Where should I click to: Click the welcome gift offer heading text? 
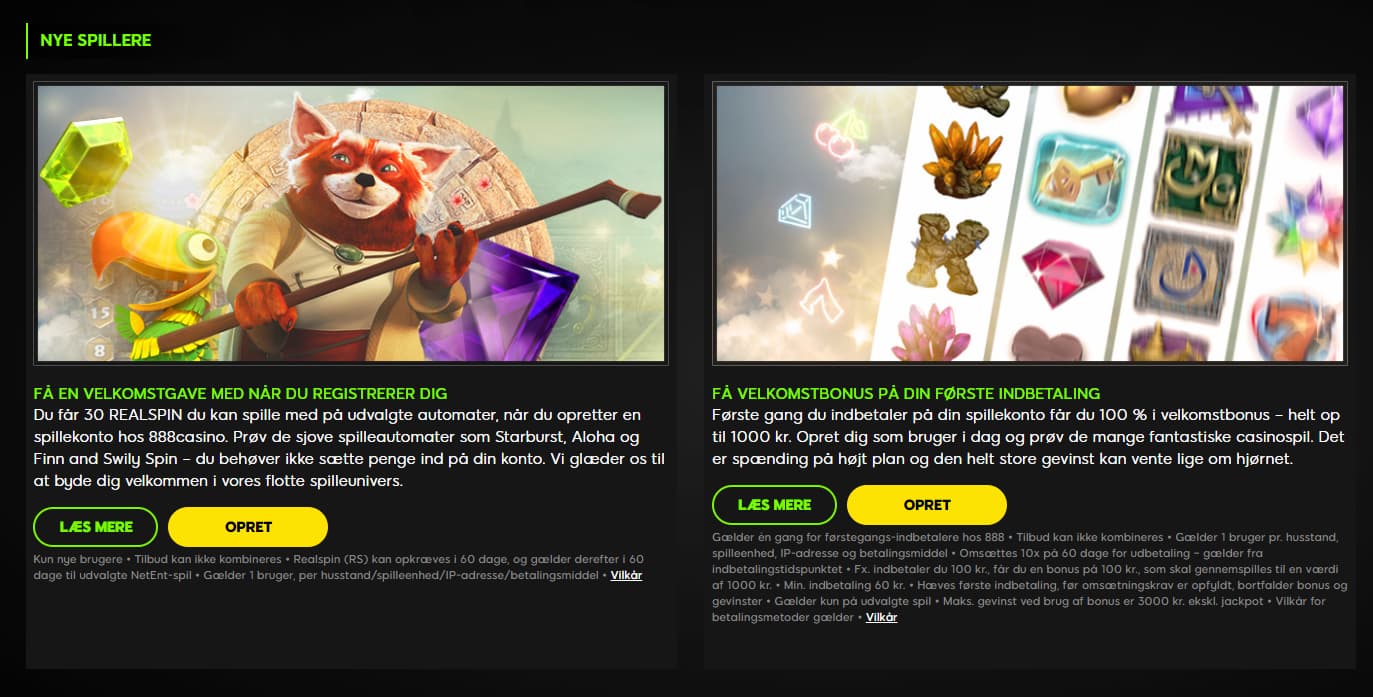tap(240, 393)
